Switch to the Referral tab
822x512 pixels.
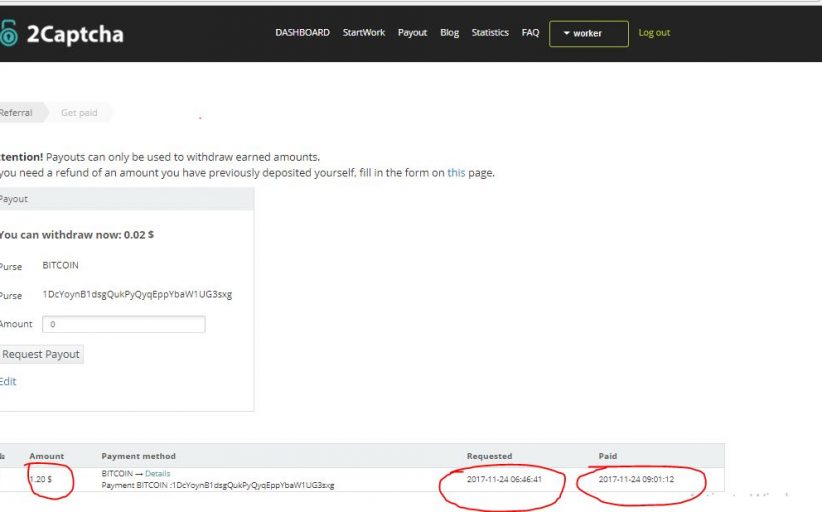[x=16, y=113]
